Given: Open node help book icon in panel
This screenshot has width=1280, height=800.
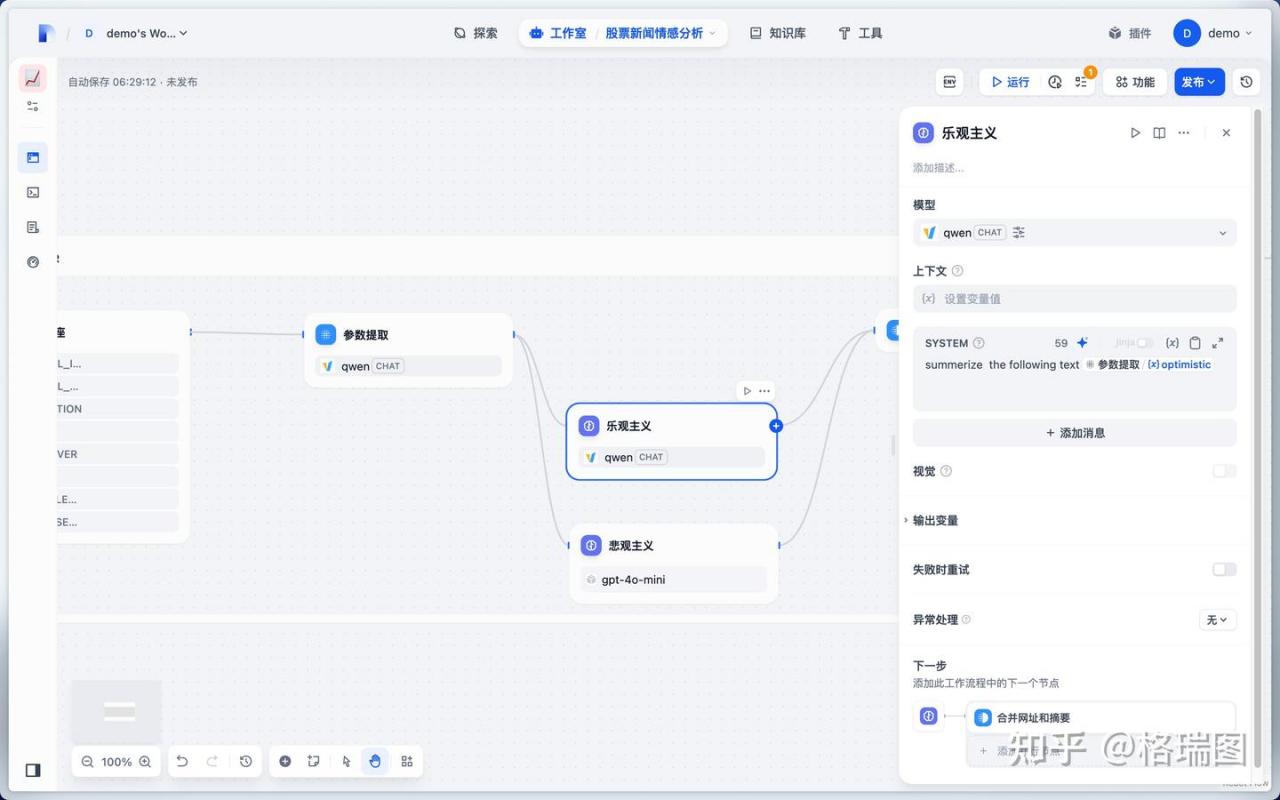Looking at the screenshot, I should tap(1159, 133).
